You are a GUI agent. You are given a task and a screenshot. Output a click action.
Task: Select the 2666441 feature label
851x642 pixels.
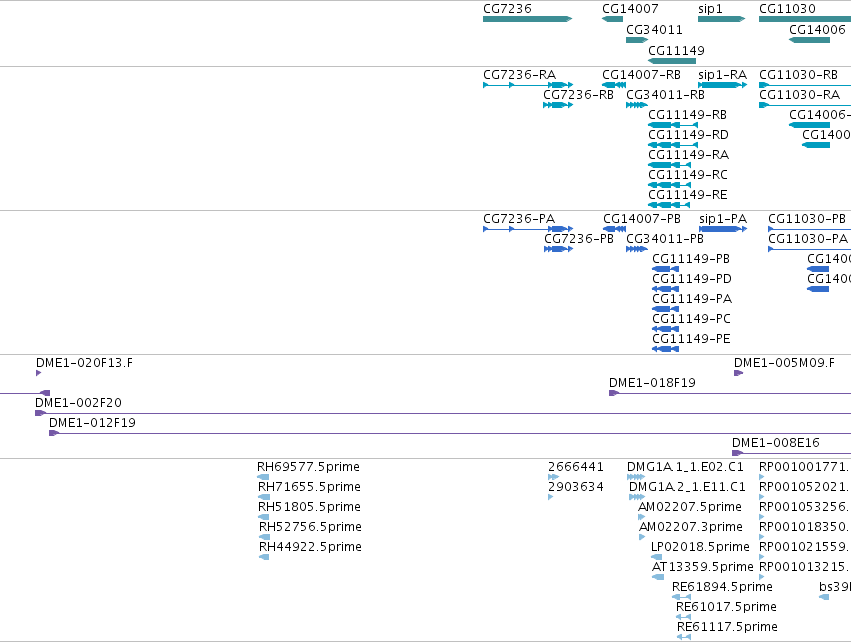576,467
